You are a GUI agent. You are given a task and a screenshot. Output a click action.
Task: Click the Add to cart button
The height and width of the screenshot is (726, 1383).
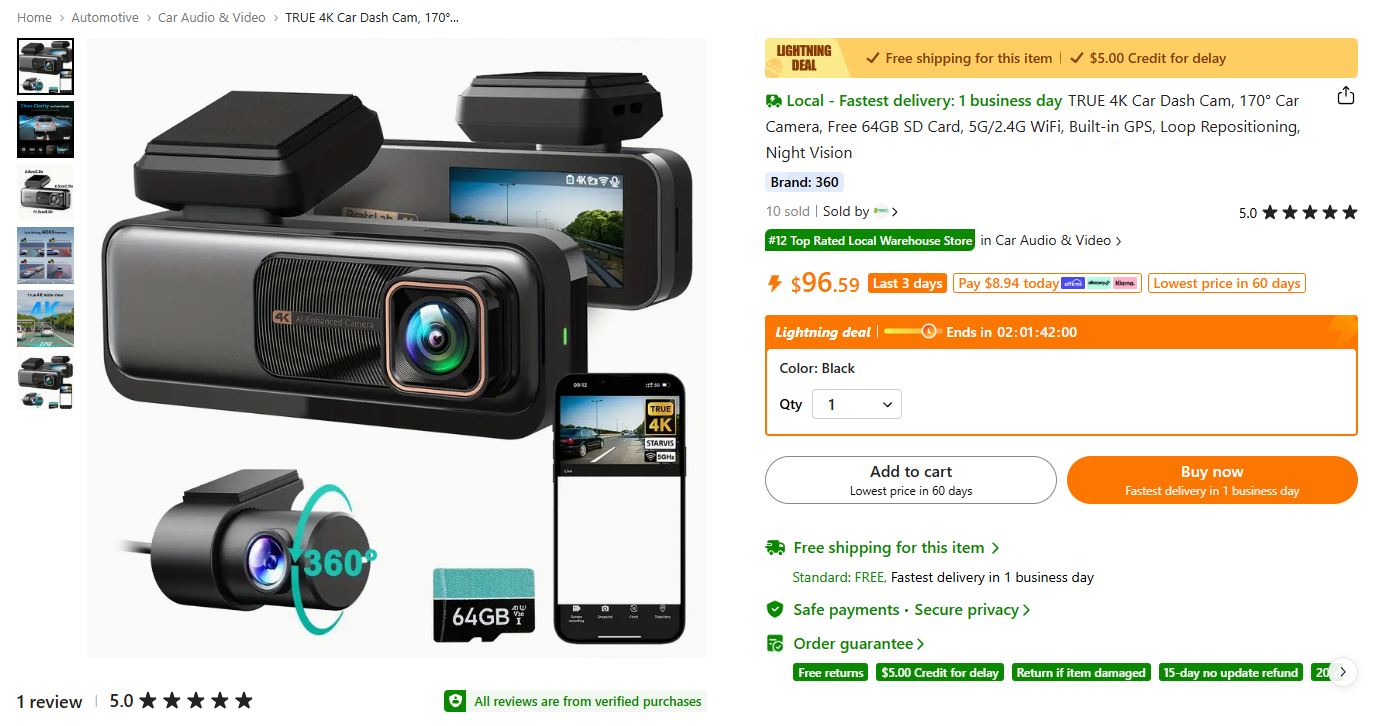(x=911, y=480)
